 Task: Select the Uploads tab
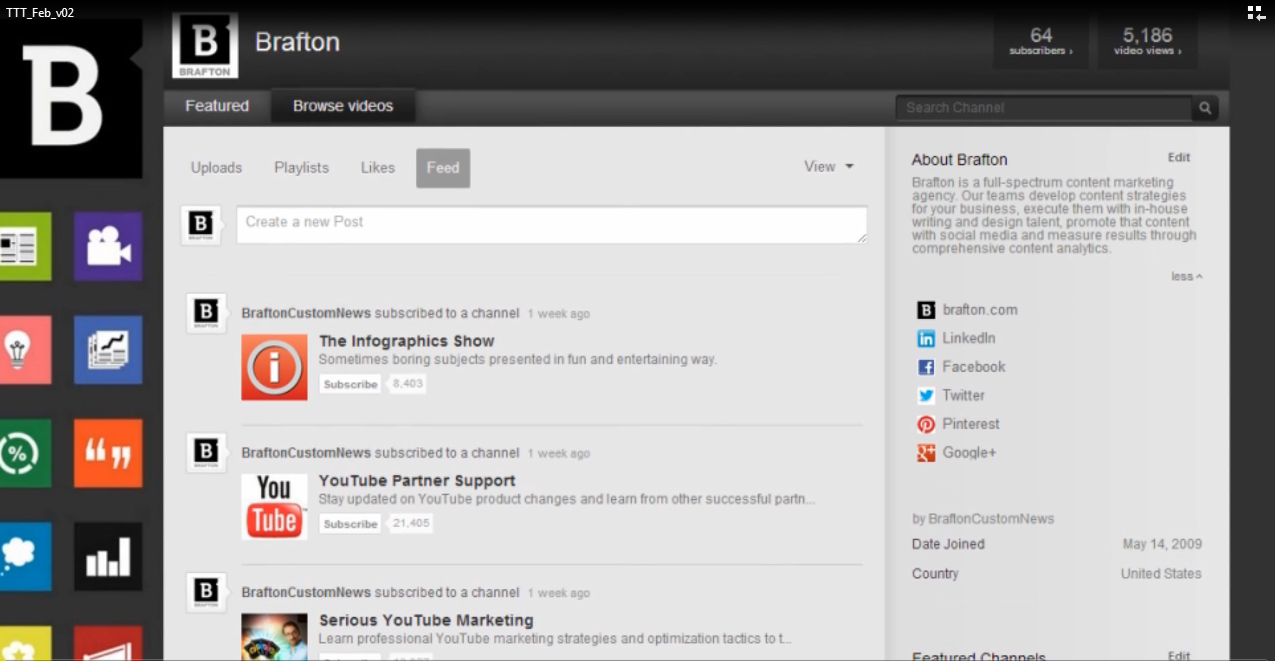(216, 168)
